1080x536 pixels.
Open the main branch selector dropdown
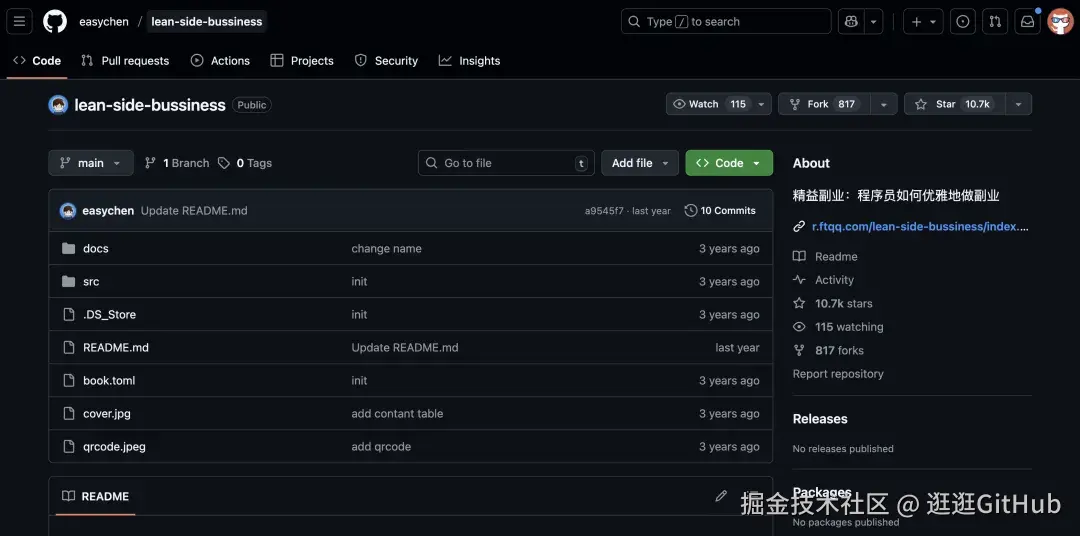coord(91,163)
